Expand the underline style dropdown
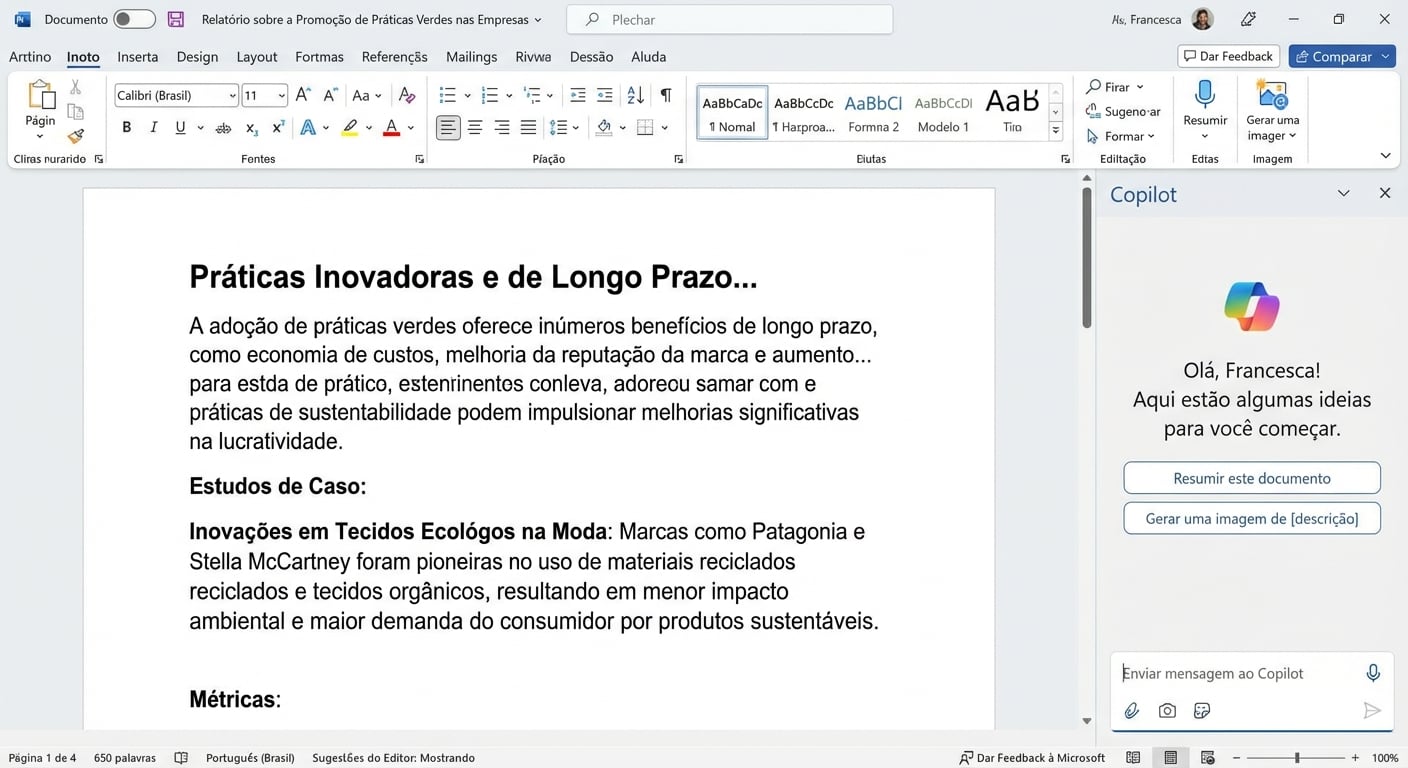This screenshot has width=1408, height=768. click(x=200, y=127)
